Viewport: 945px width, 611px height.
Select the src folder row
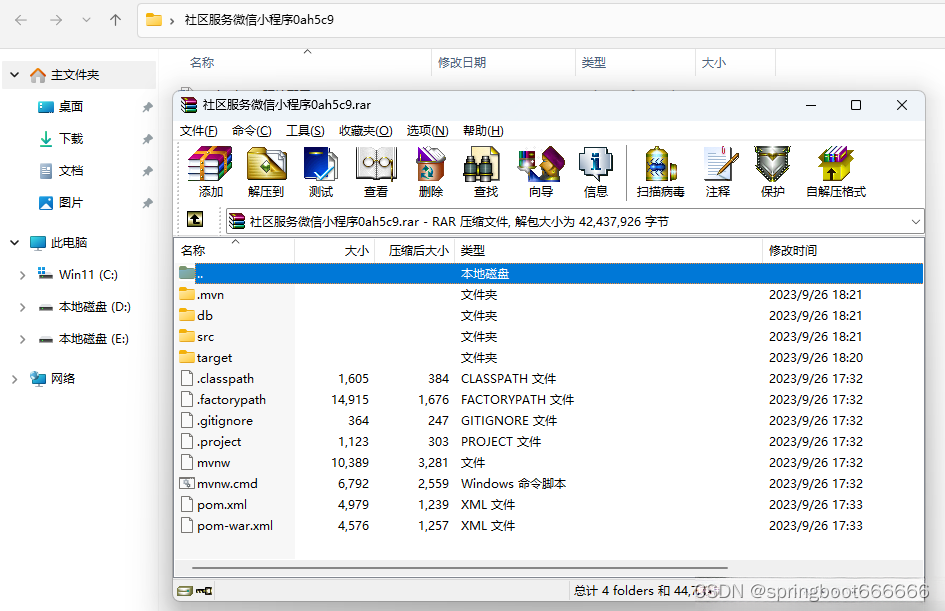point(548,337)
